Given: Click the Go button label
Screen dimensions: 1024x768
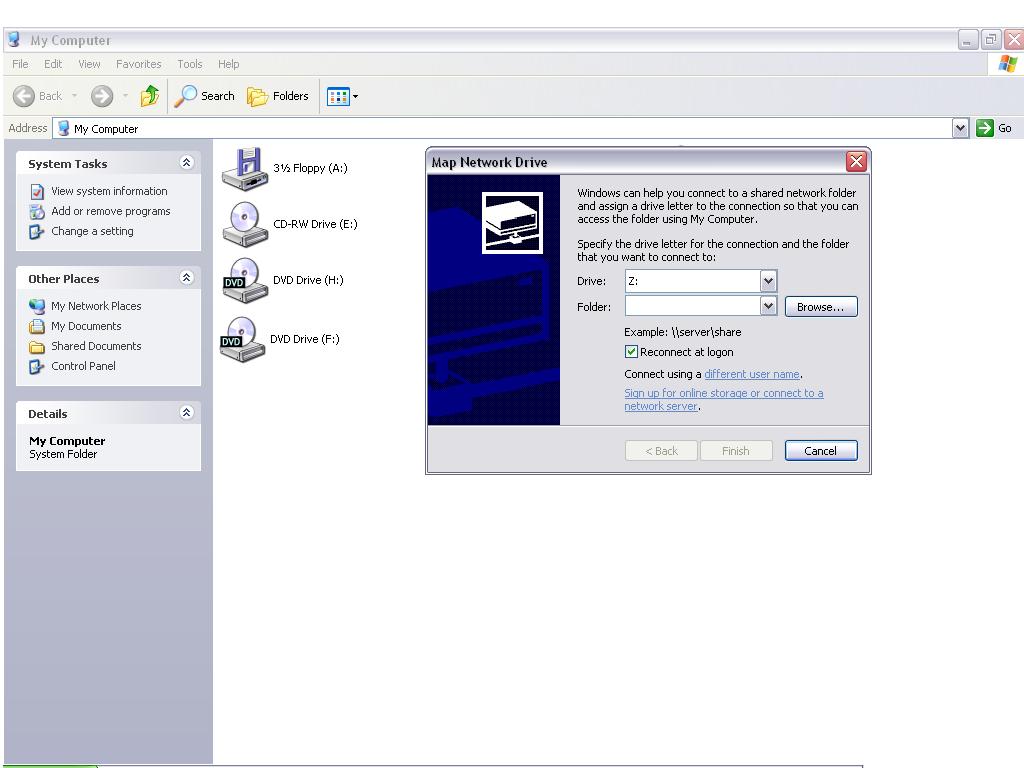Looking at the screenshot, I should point(1005,129).
